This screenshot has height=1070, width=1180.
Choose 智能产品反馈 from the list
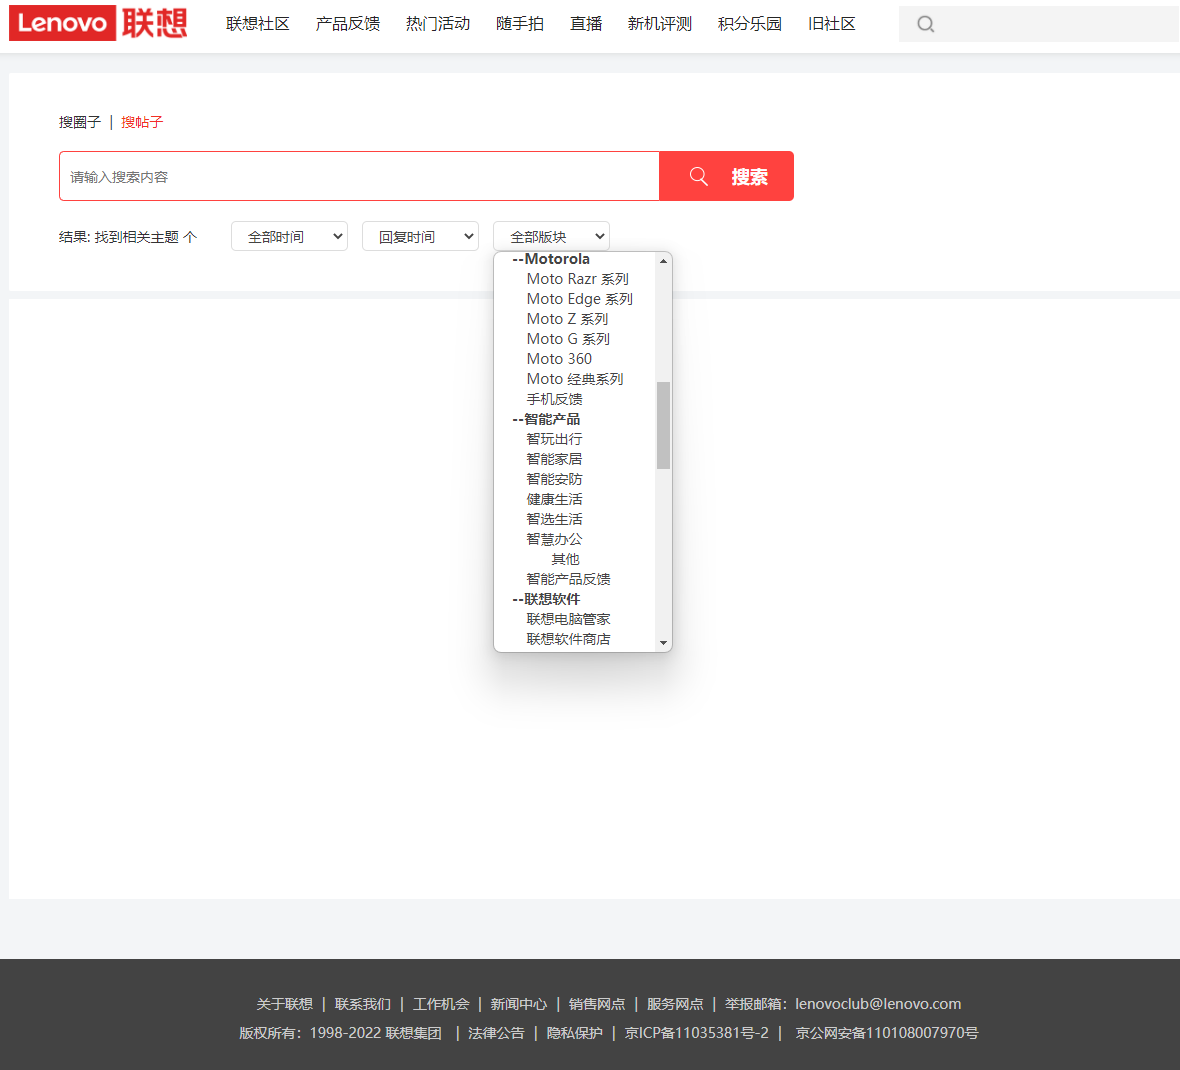pyautogui.click(x=568, y=579)
